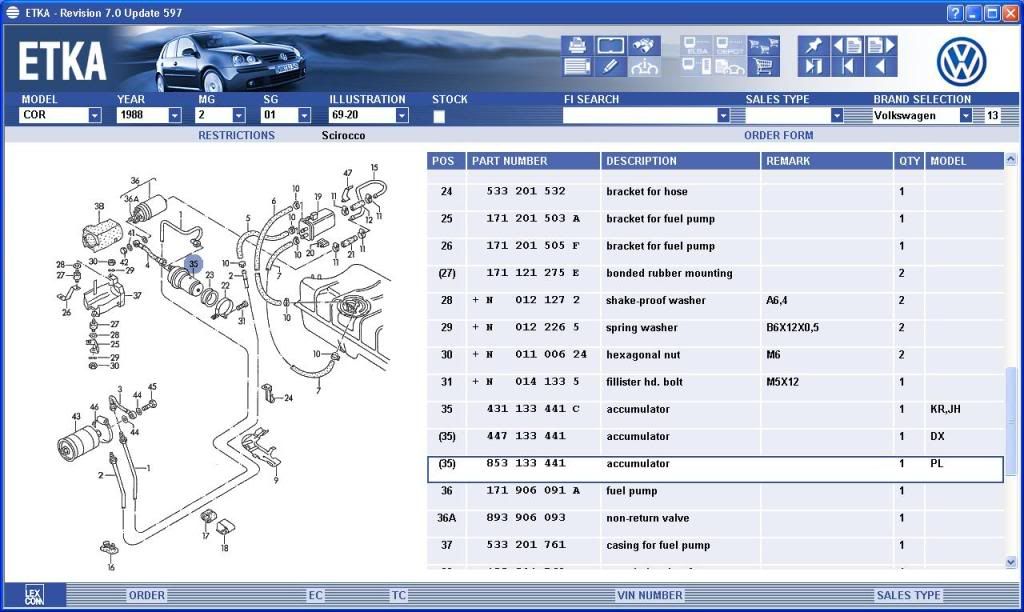Open ELBA with its toolbar icon
The width and height of the screenshot is (1024, 612).
(695, 45)
